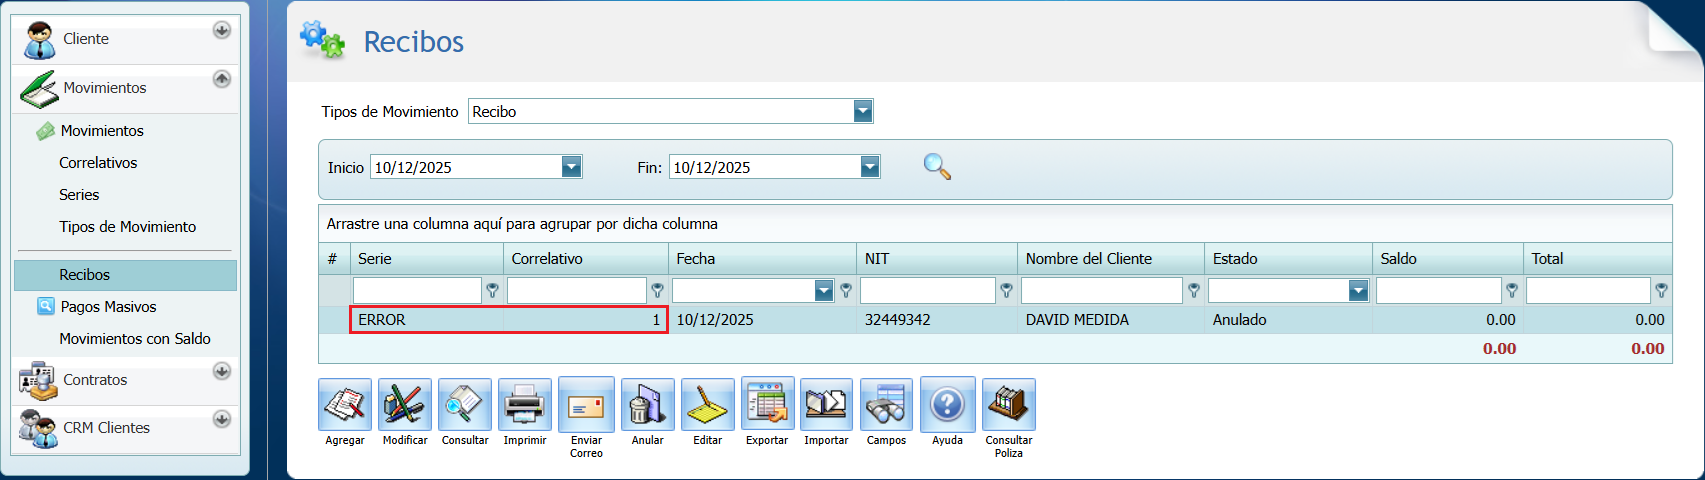The image size is (1705, 480).
Task: Click the Anular trash icon
Action: (x=647, y=405)
